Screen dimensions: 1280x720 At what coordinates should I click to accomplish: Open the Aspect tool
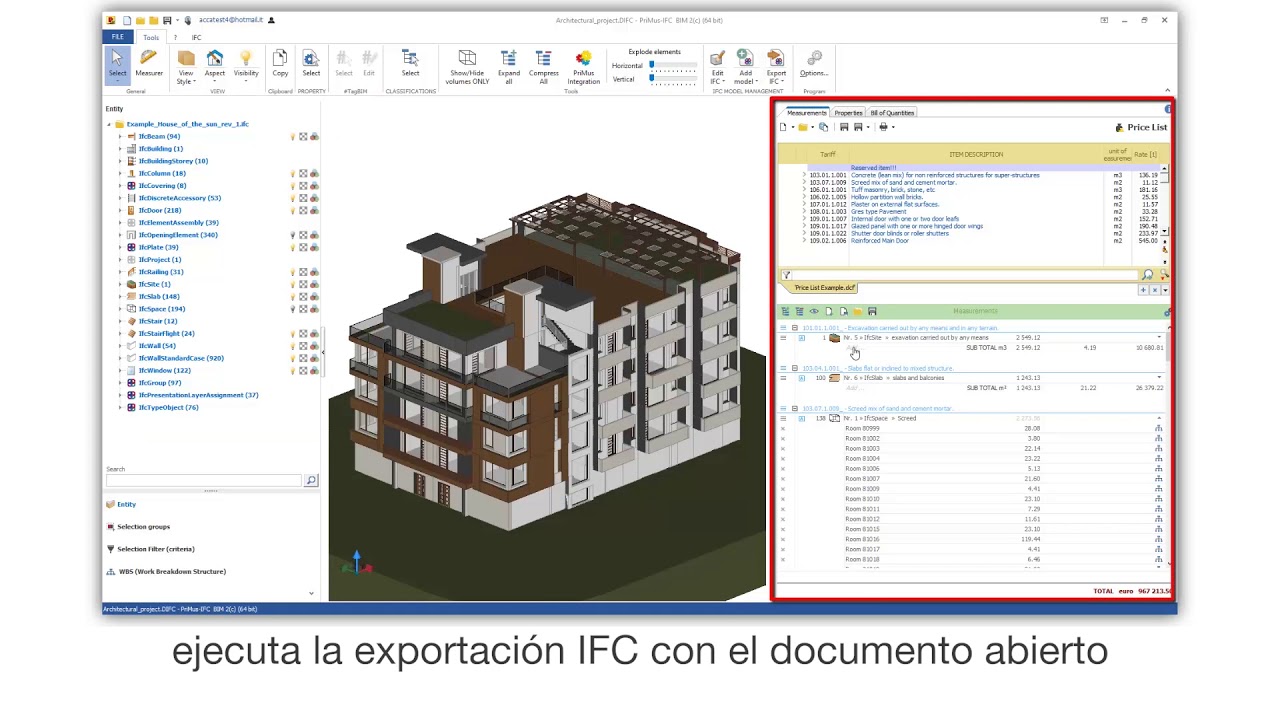[x=215, y=65]
